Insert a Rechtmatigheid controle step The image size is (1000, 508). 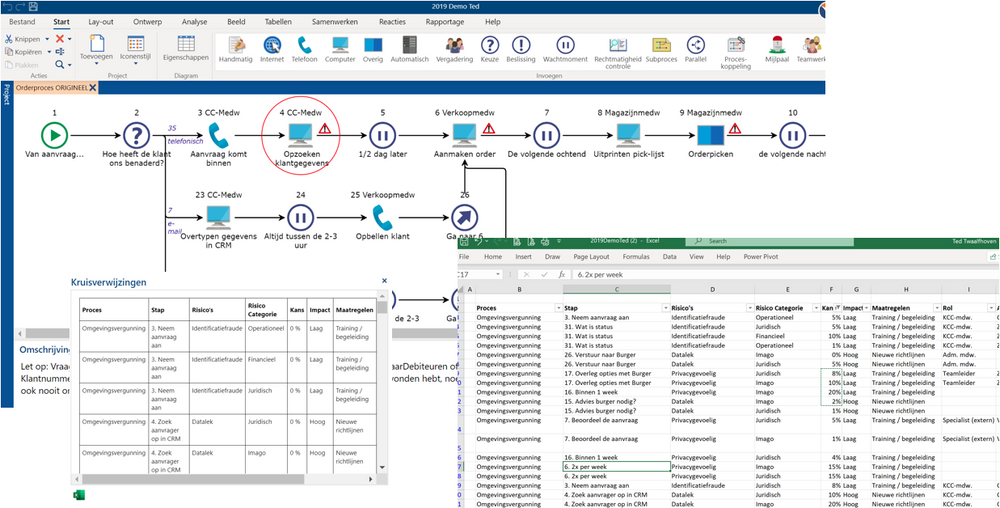point(617,52)
